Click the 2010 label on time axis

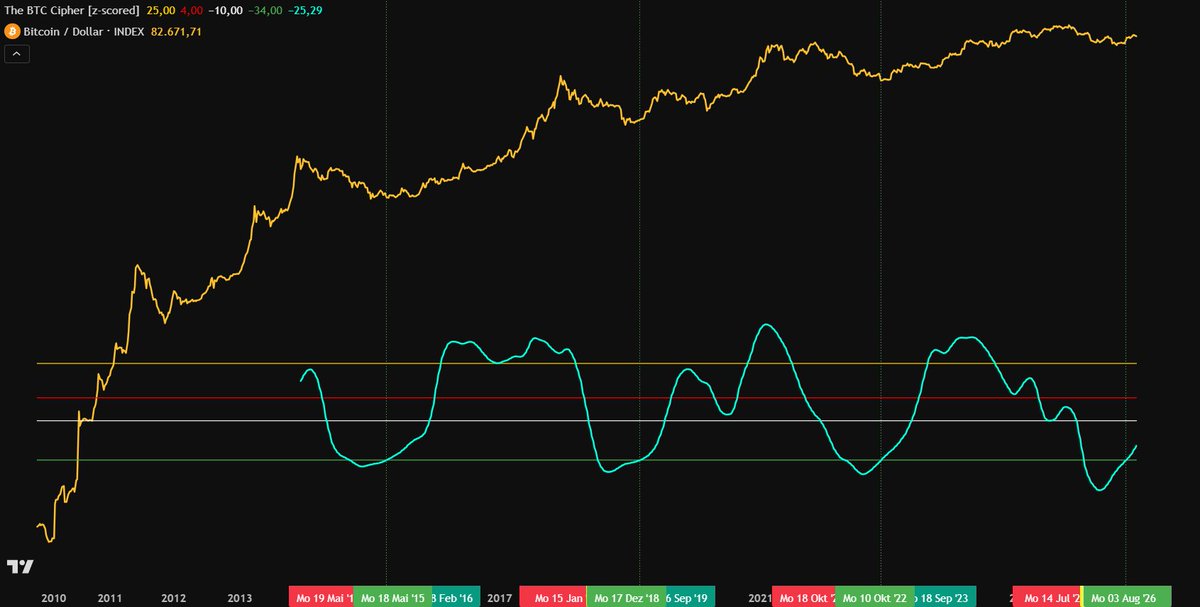[53, 598]
